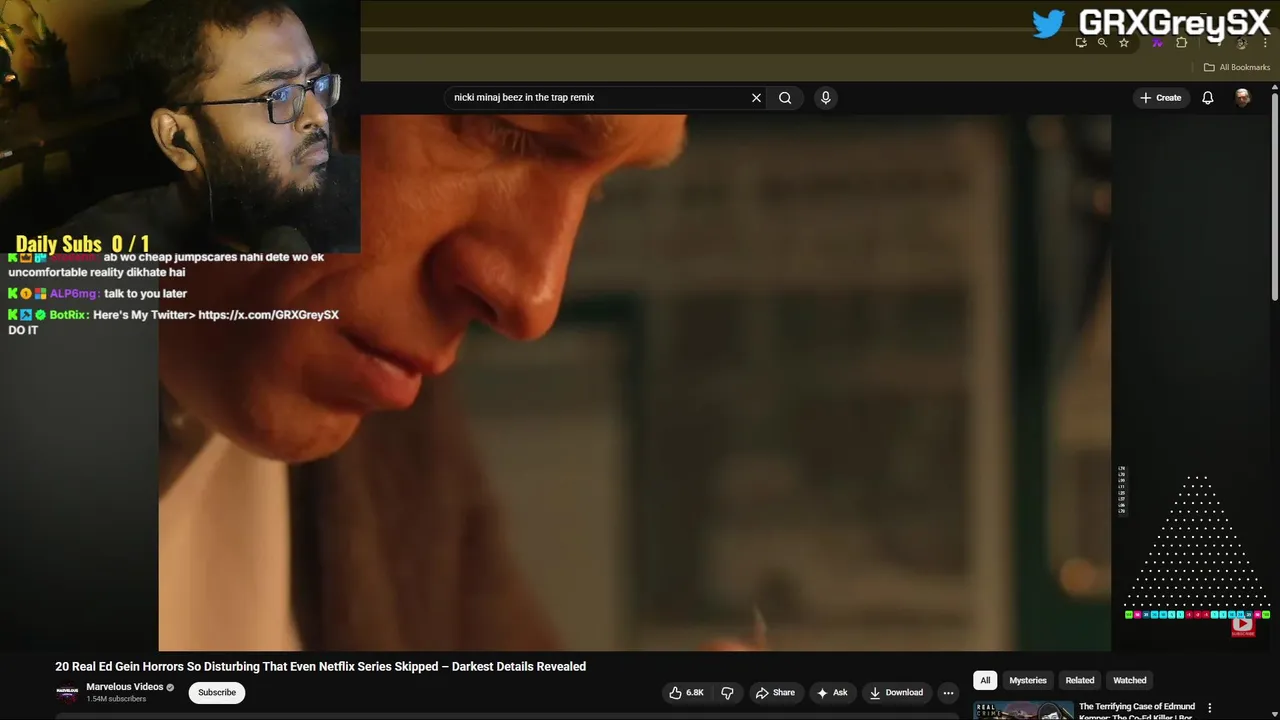Subscribe to Marvelous Videos
This screenshot has width=1280, height=720.
tap(217, 692)
